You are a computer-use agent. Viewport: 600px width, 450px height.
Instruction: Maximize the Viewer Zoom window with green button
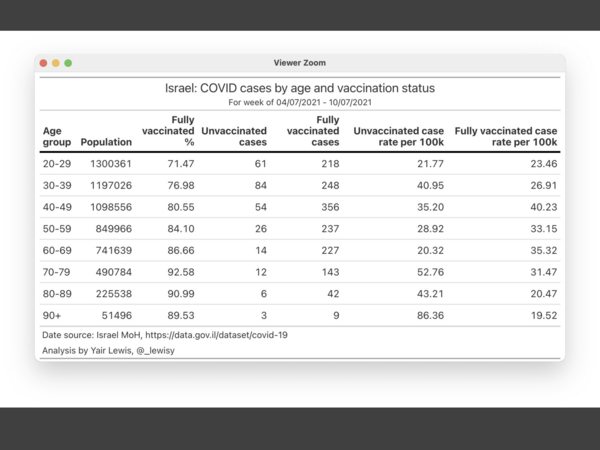[68, 63]
